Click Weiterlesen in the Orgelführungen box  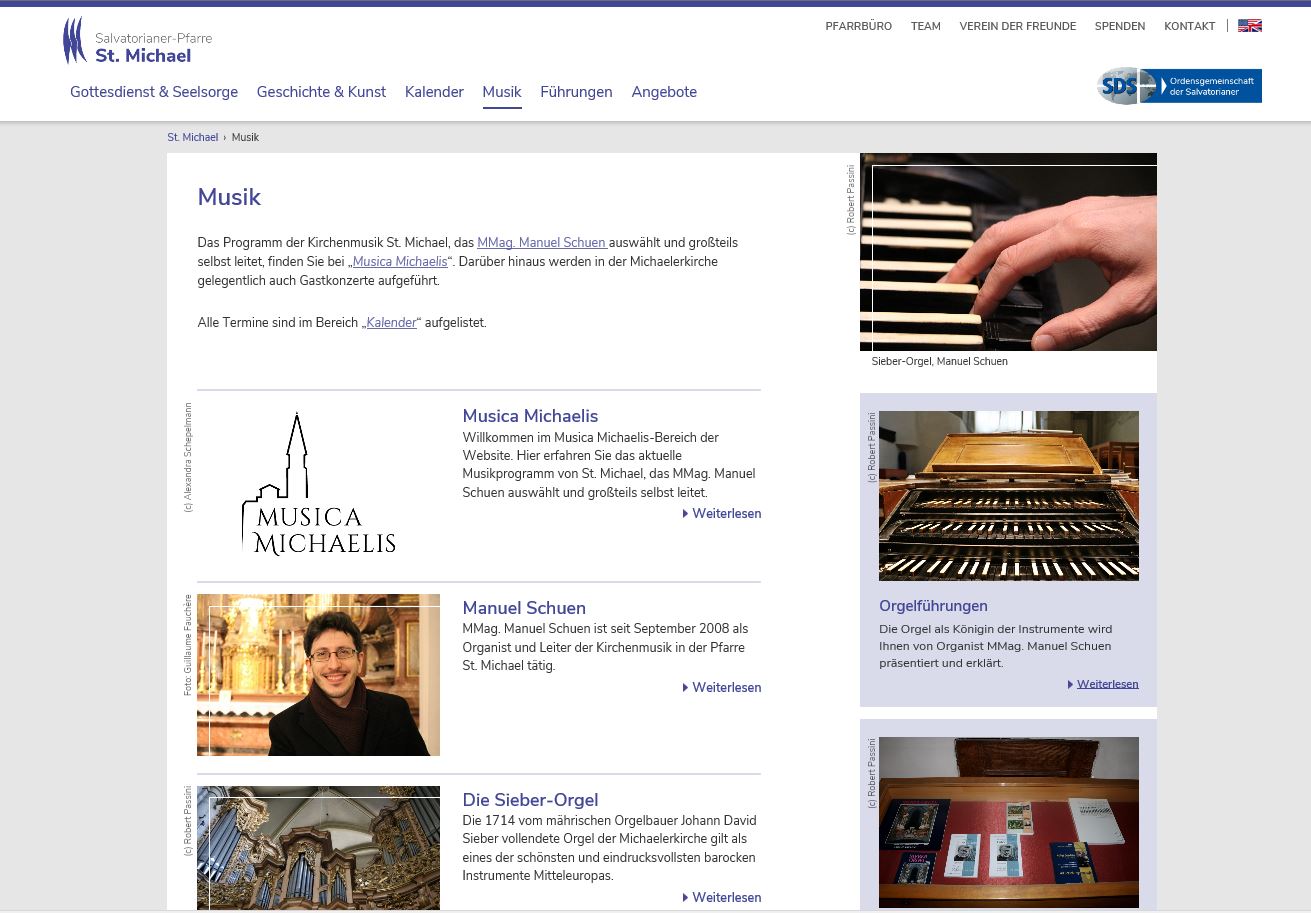coord(1107,684)
